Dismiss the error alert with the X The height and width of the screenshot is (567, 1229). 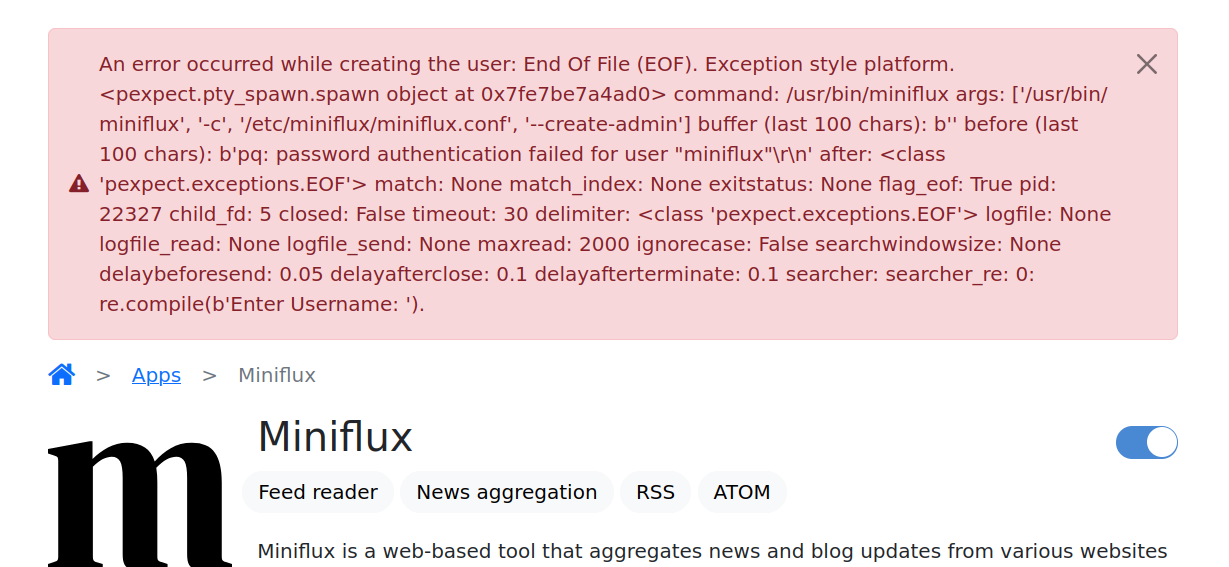click(1146, 64)
